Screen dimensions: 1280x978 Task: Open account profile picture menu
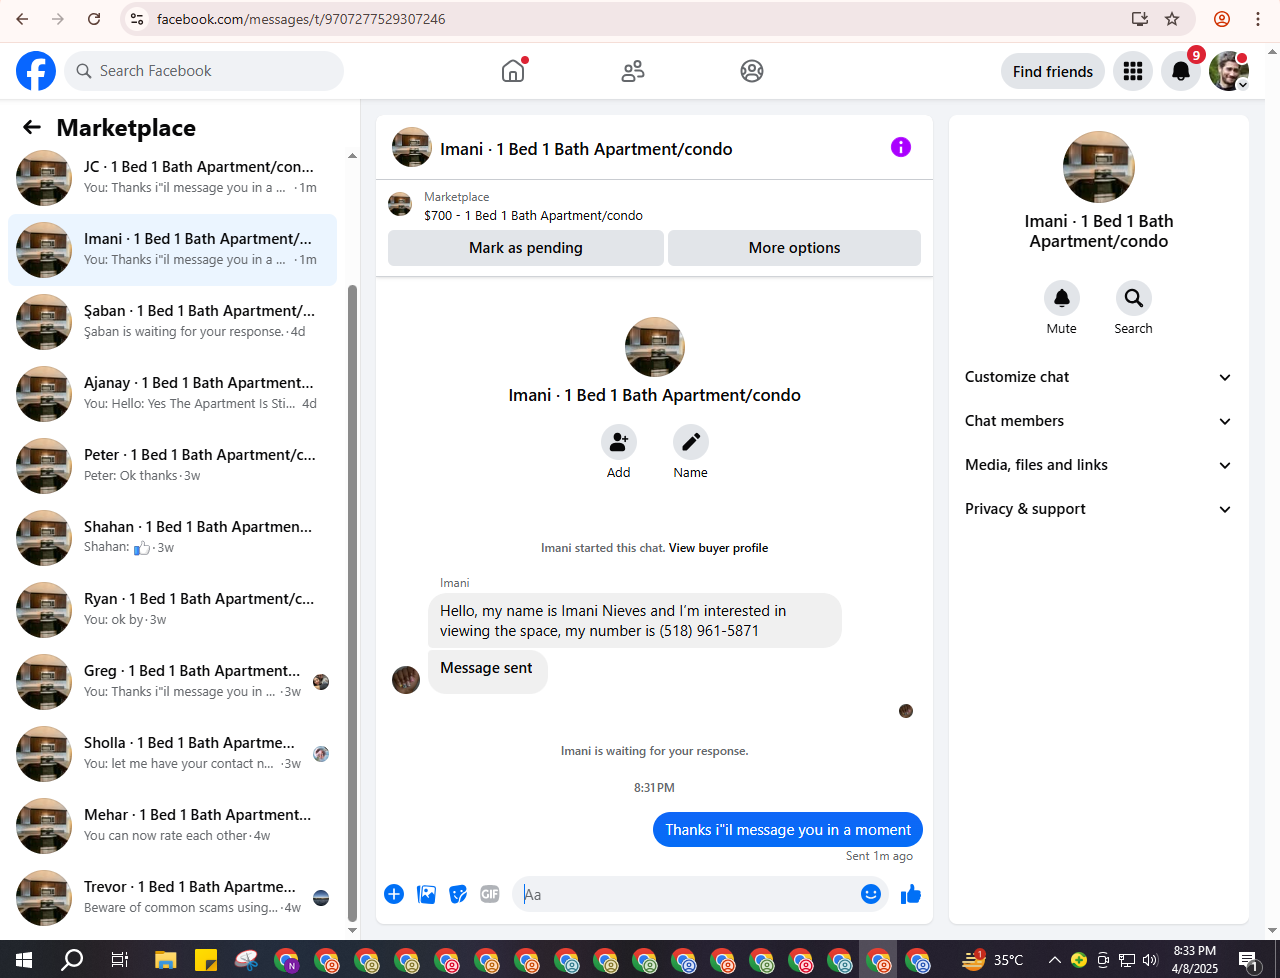(1229, 71)
